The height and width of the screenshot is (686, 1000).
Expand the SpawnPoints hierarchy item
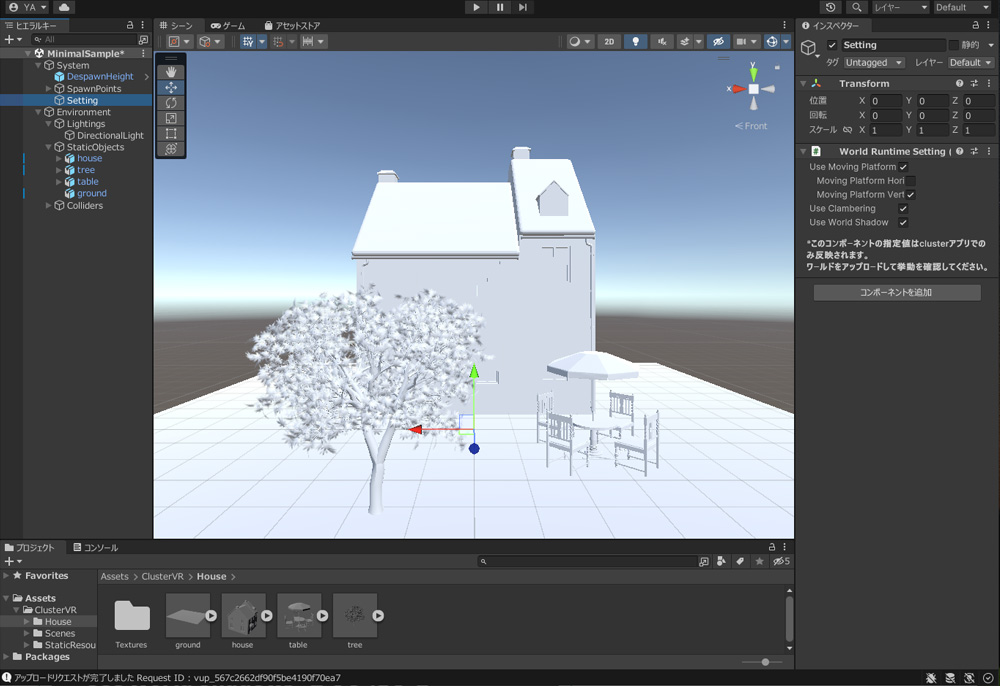[48, 89]
